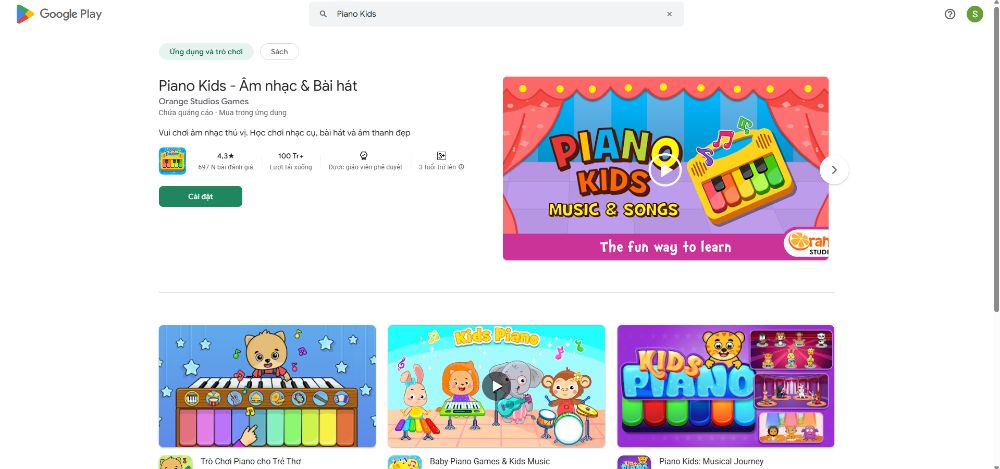Click the Piano Kids search input field
Image resolution: width=1000 pixels, height=469 pixels.
pyautogui.click(x=496, y=14)
